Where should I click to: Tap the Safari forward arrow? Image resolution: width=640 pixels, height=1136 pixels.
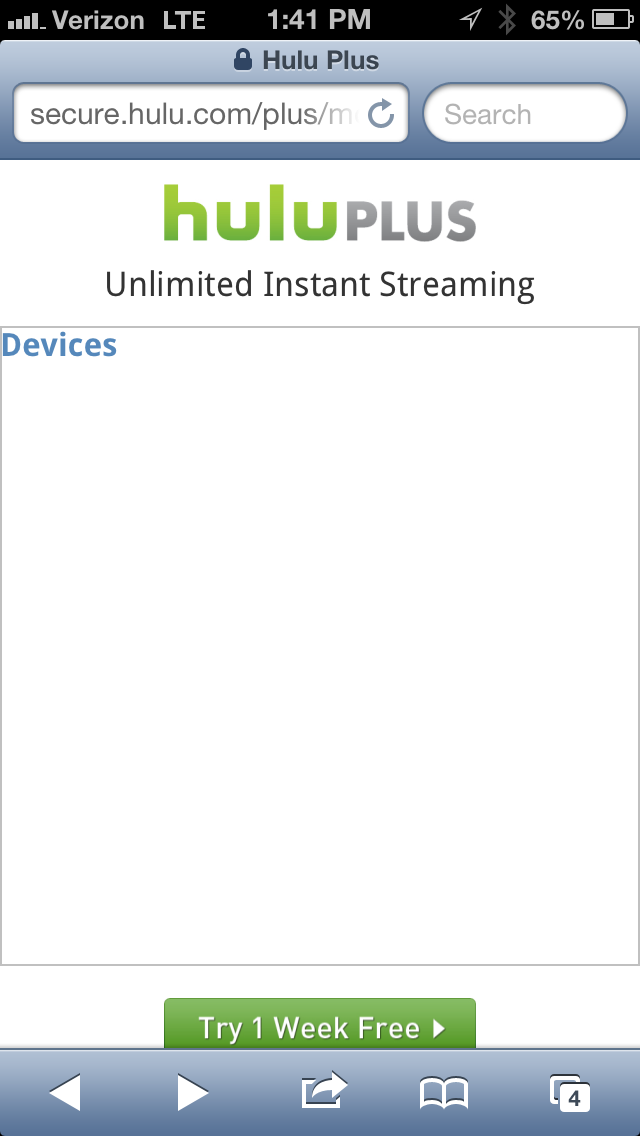coord(192,1092)
